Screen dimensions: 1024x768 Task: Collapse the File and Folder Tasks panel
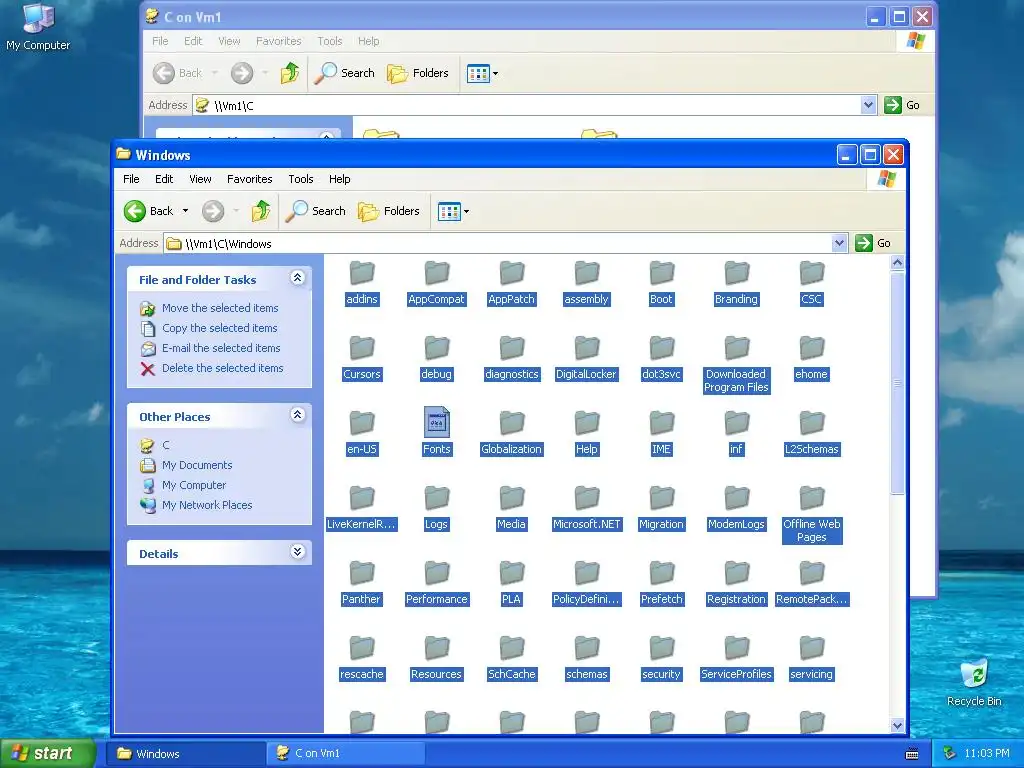pyautogui.click(x=297, y=278)
